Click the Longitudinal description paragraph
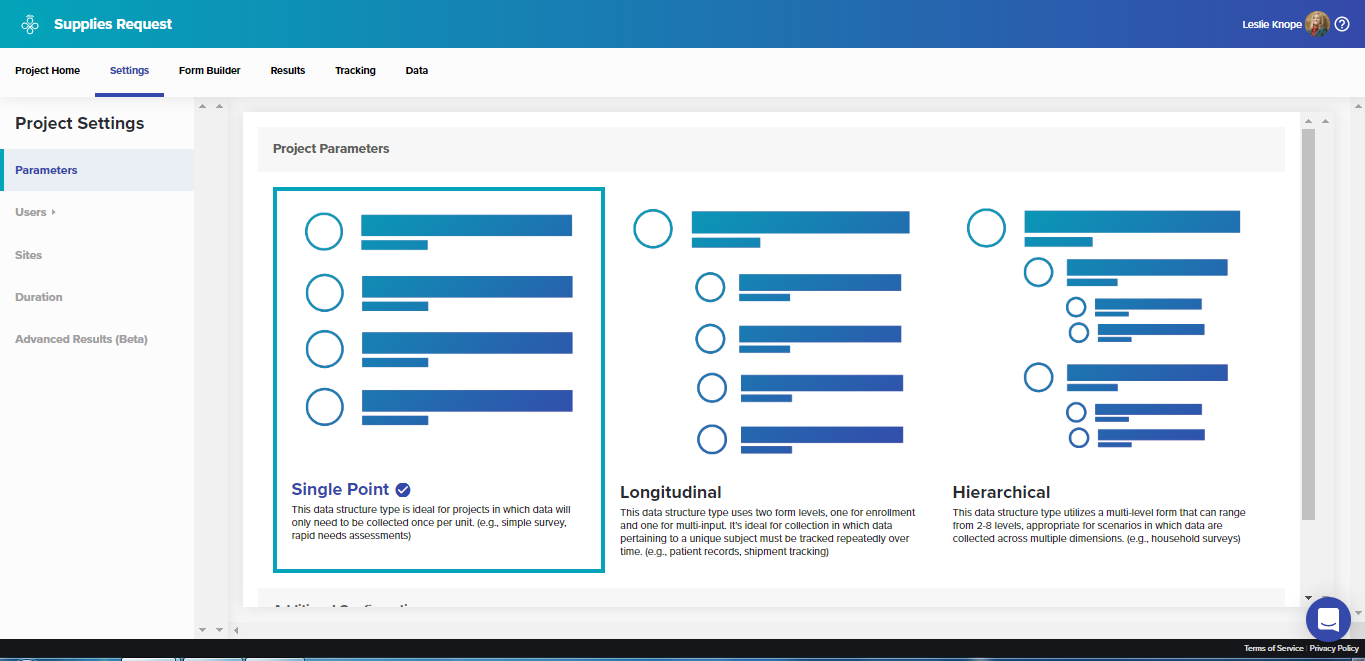Viewport: 1365px width, 661px height. coord(766,532)
